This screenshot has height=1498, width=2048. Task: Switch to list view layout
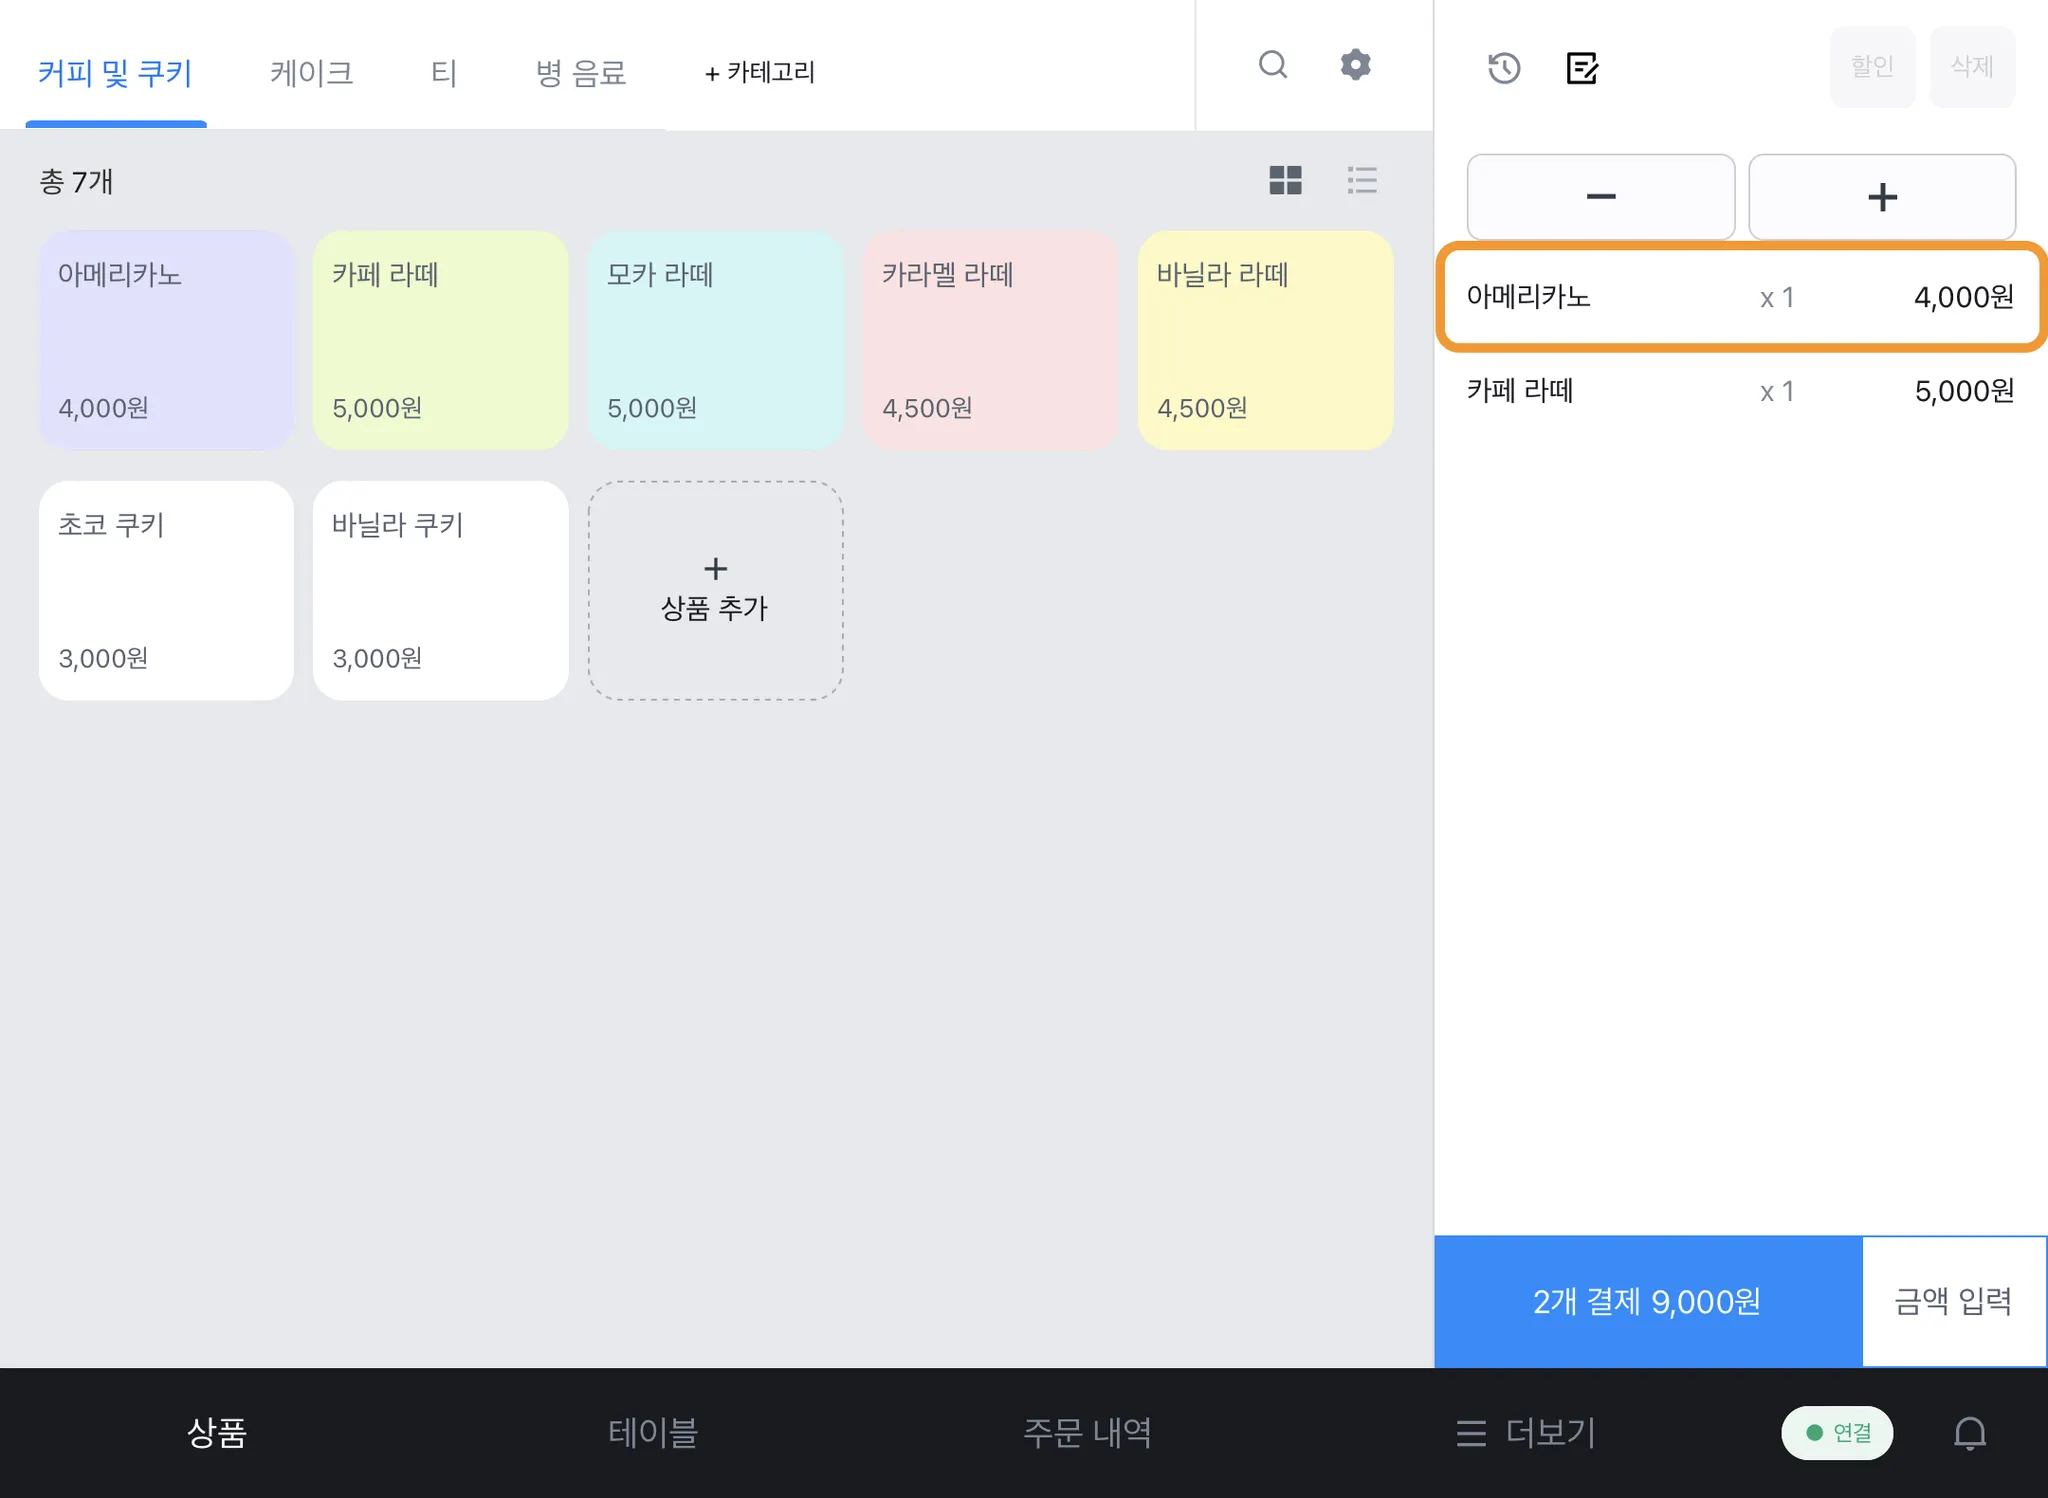(1361, 180)
